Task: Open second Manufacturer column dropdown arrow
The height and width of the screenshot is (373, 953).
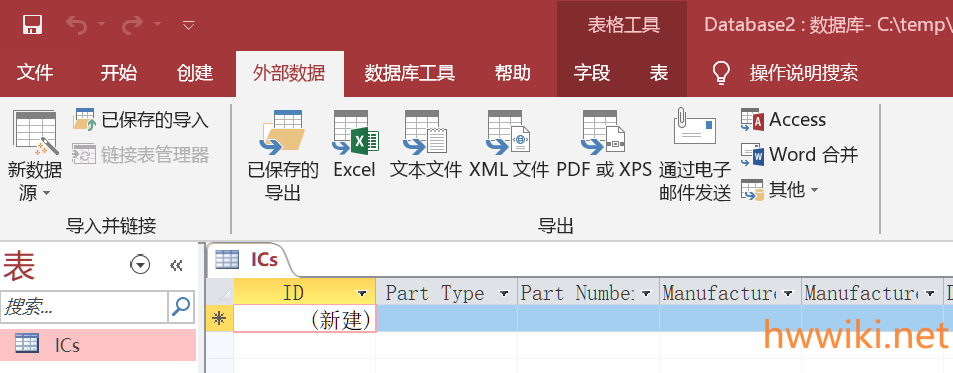Action: point(930,293)
